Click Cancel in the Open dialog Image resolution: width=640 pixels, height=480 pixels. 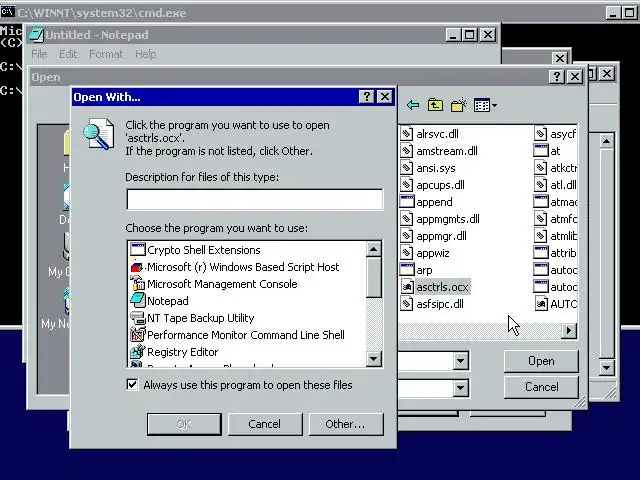541,387
